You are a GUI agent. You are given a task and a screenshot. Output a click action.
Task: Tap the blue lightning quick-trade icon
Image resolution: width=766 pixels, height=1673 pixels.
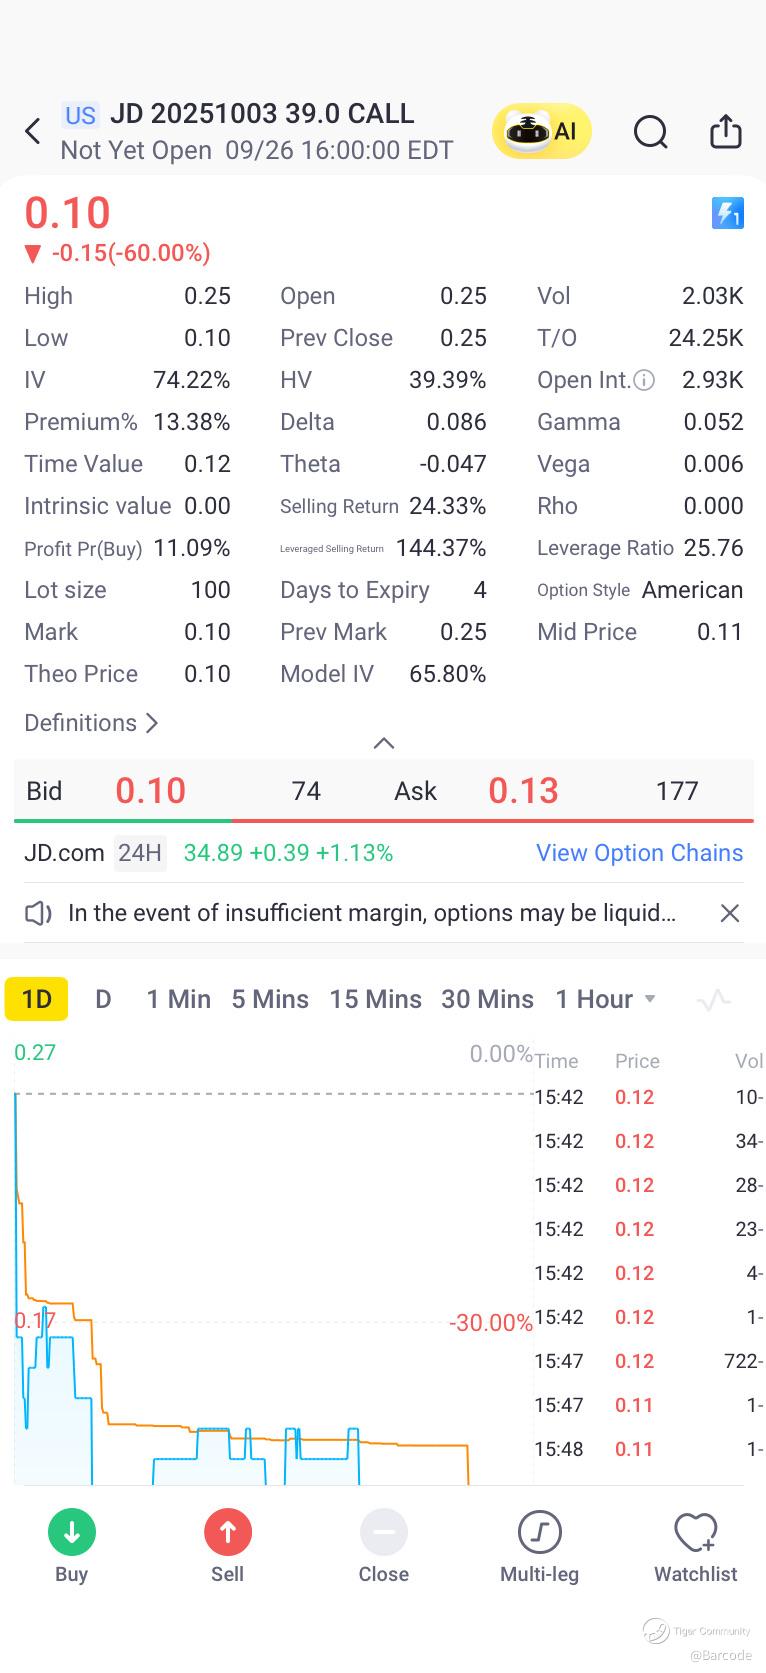pos(727,213)
